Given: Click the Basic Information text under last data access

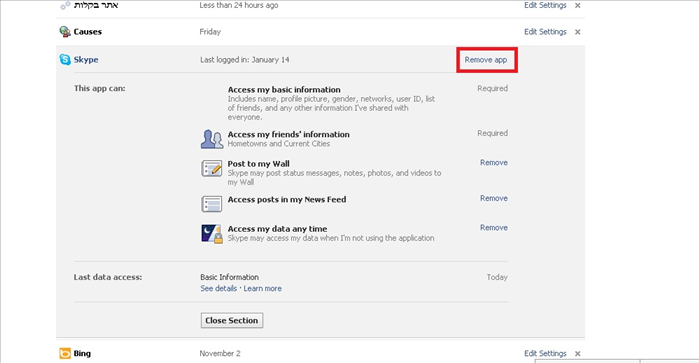Looking at the screenshot, I should tap(230, 277).
